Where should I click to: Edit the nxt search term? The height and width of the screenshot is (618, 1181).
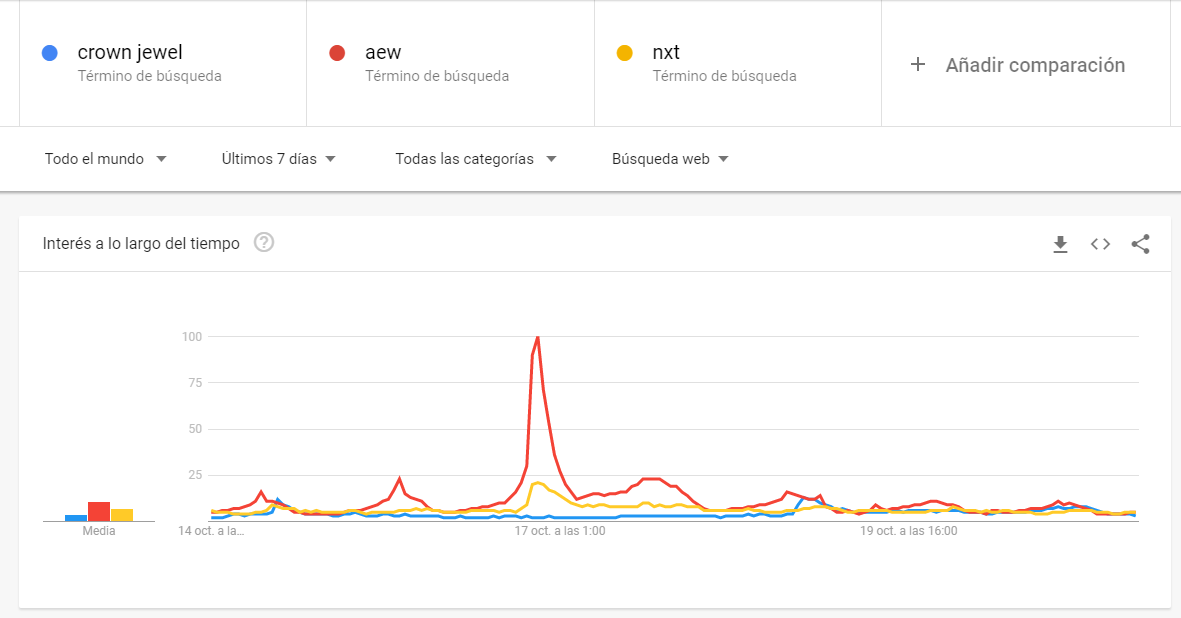[x=666, y=52]
